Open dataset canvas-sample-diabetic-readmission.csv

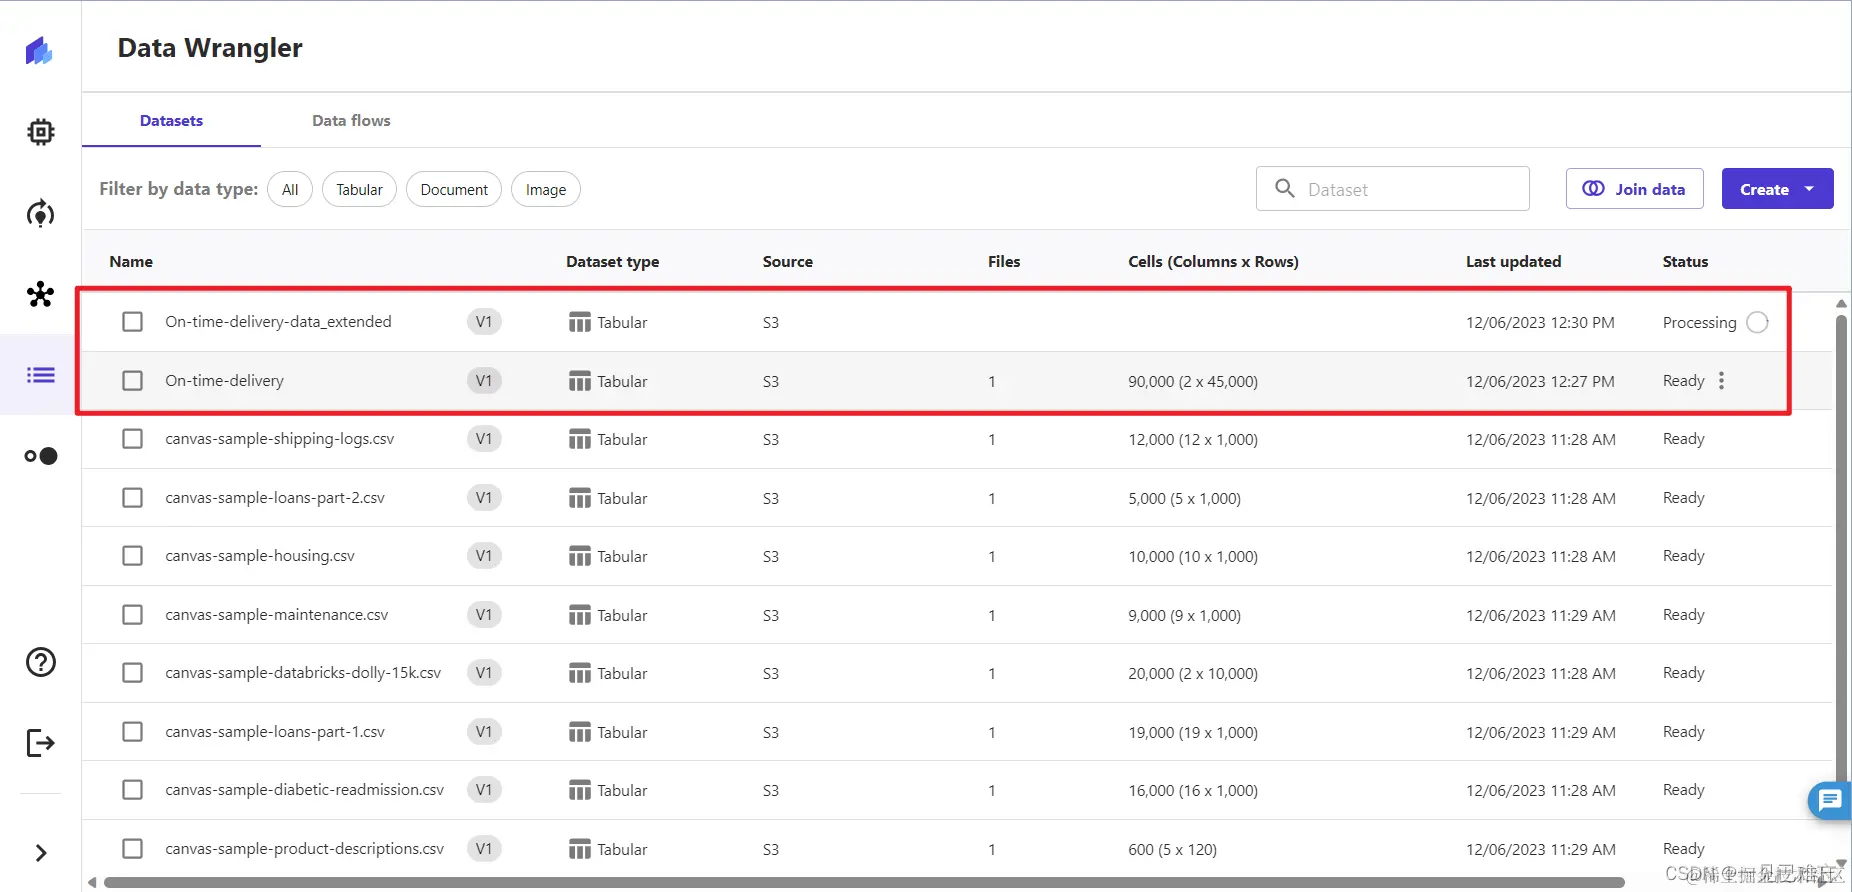(x=304, y=789)
